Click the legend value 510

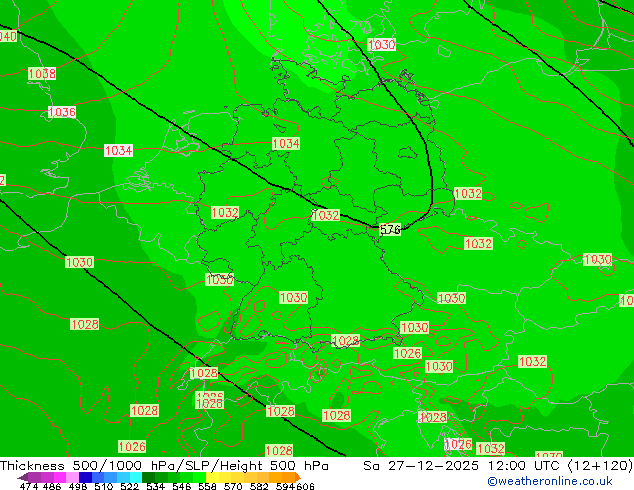(x=104, y=486)
